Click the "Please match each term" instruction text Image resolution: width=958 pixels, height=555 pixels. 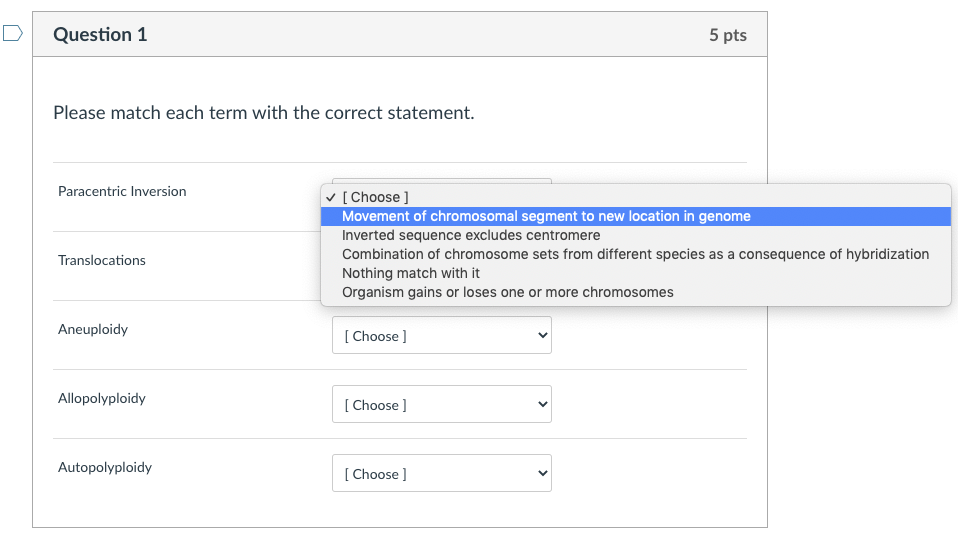point(264,113)
